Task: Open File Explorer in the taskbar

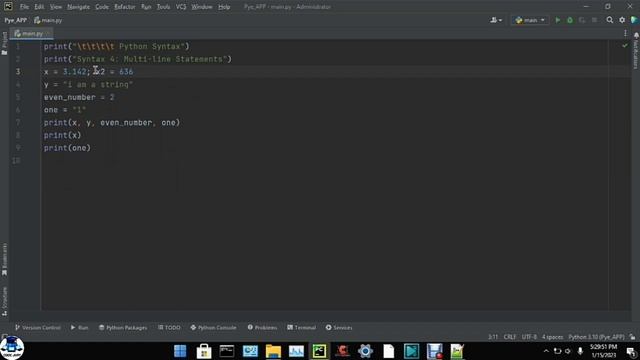Action: (273, 351)
